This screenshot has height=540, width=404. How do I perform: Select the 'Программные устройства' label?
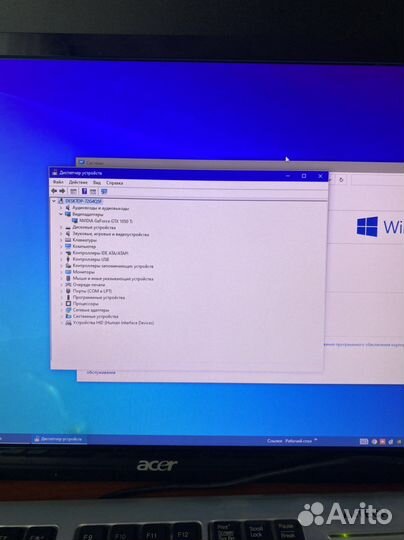coord(99,297)
